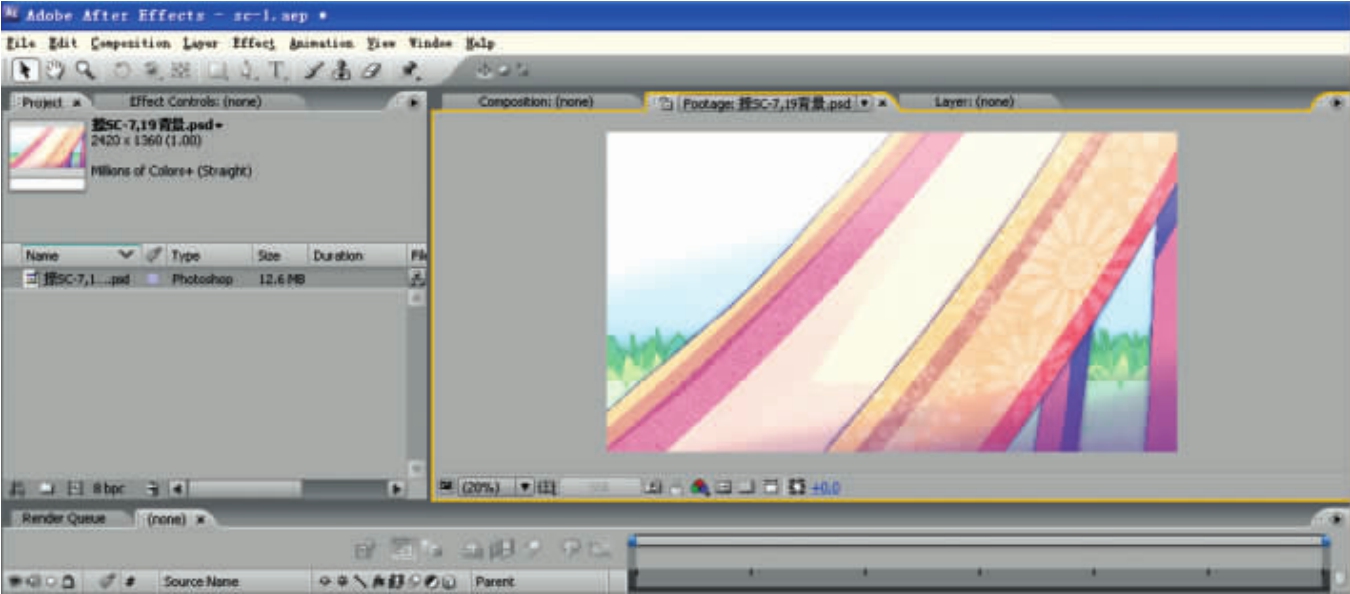Open the Layer menu

pyautogui.click(x=200, y=44)
